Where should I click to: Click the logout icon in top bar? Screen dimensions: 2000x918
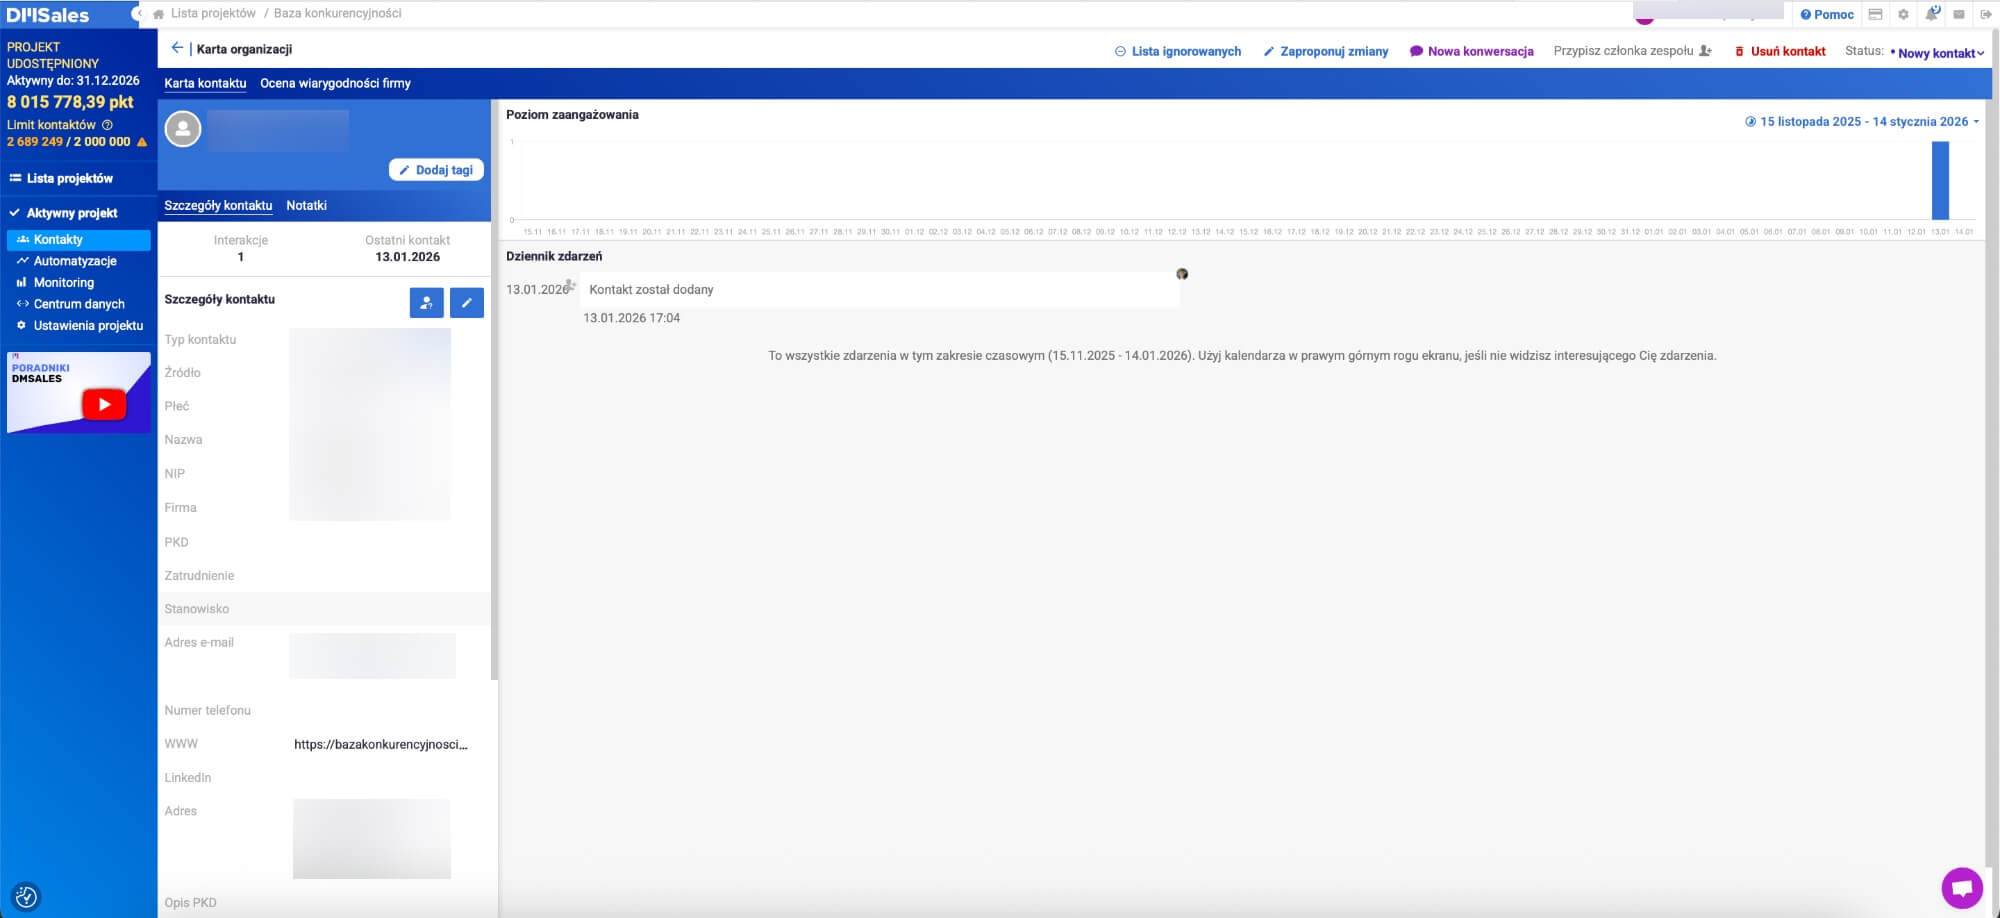(x=1986, y=14)
